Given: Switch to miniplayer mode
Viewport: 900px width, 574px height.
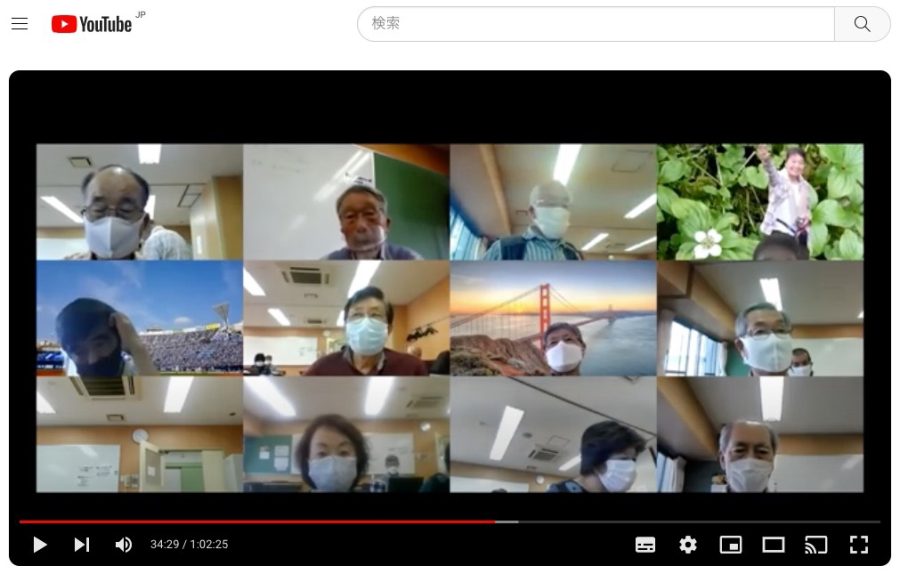Looking at the screenshot, I should (731, 544).
